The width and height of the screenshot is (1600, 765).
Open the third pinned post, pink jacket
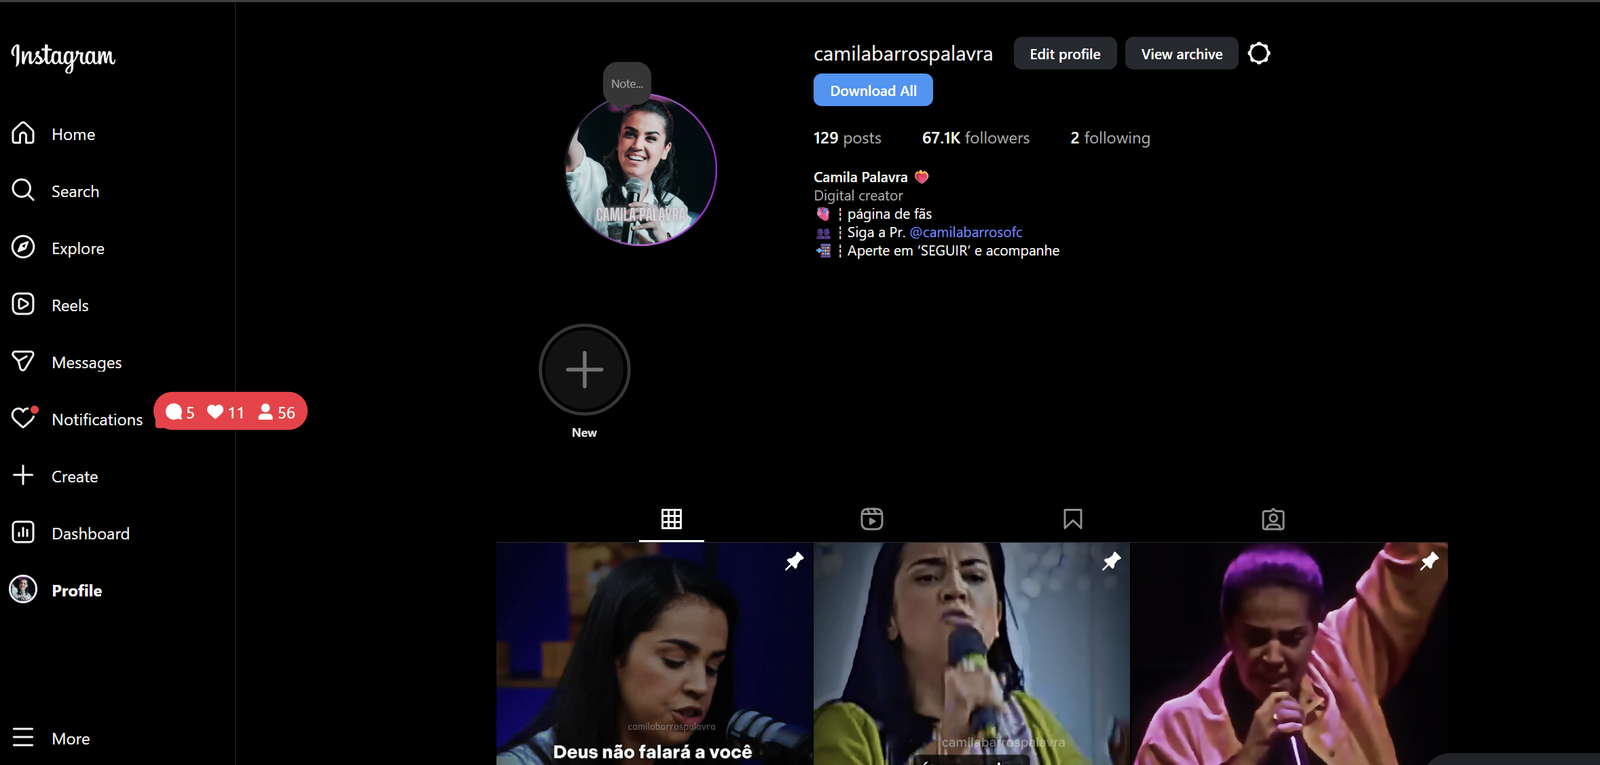(1290, 654)
